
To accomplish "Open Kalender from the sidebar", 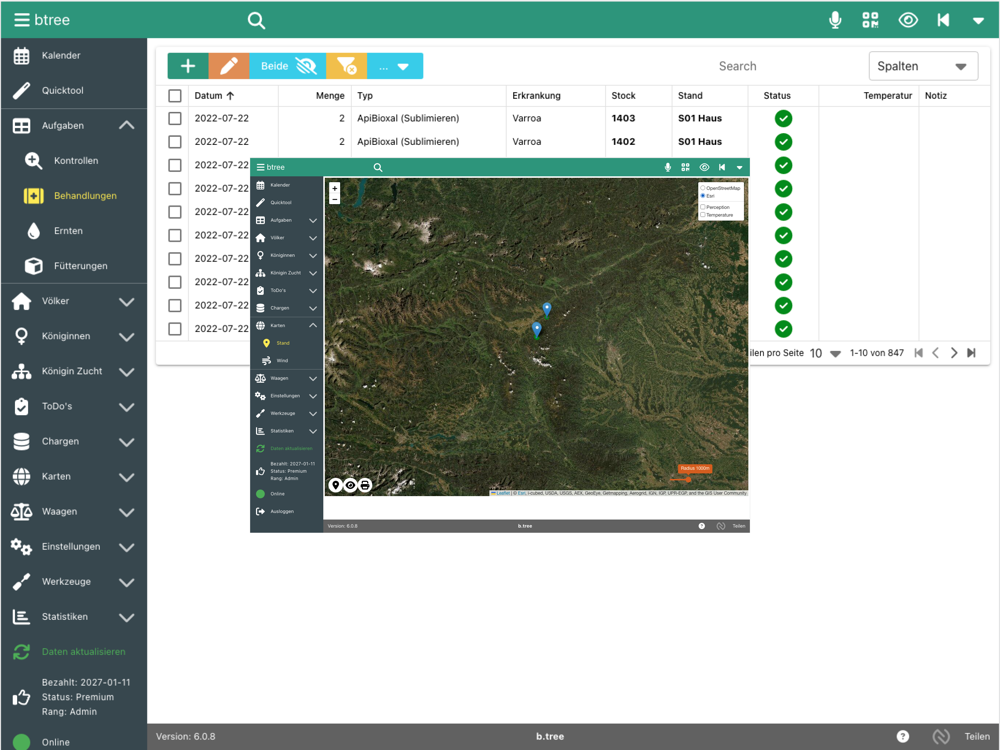I will click(x=61, y=56).
